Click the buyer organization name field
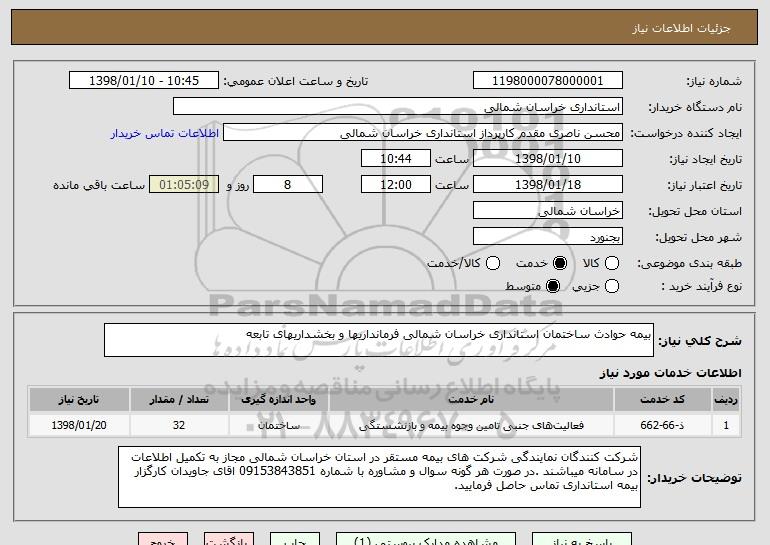Viewport: 770px width, 545px height. click(398, 107)
